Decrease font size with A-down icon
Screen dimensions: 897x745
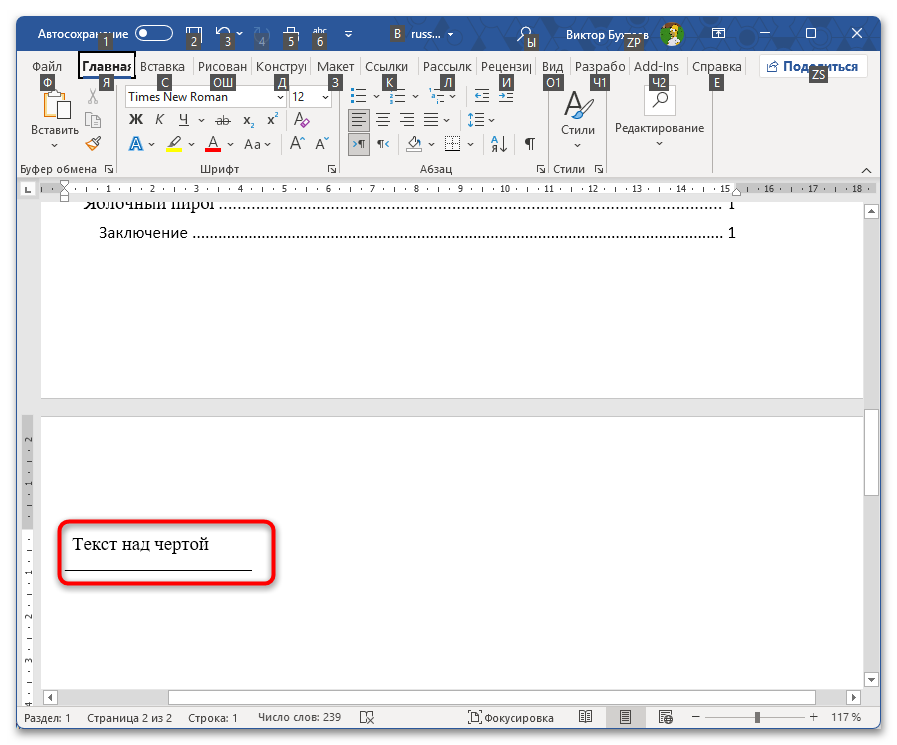tap(322, 144)
